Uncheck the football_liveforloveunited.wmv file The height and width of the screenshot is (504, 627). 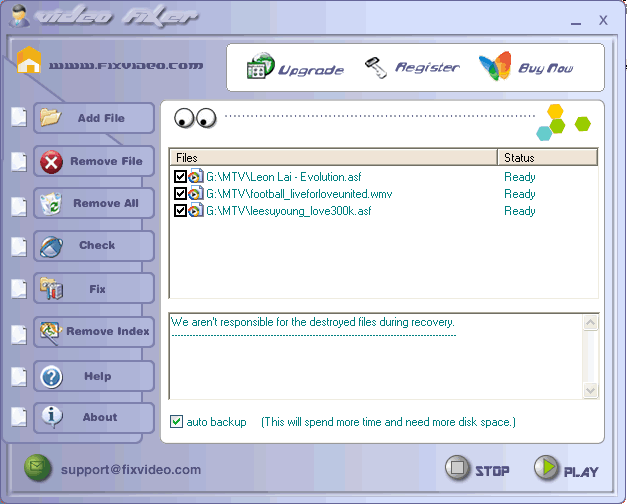(180, 194)
